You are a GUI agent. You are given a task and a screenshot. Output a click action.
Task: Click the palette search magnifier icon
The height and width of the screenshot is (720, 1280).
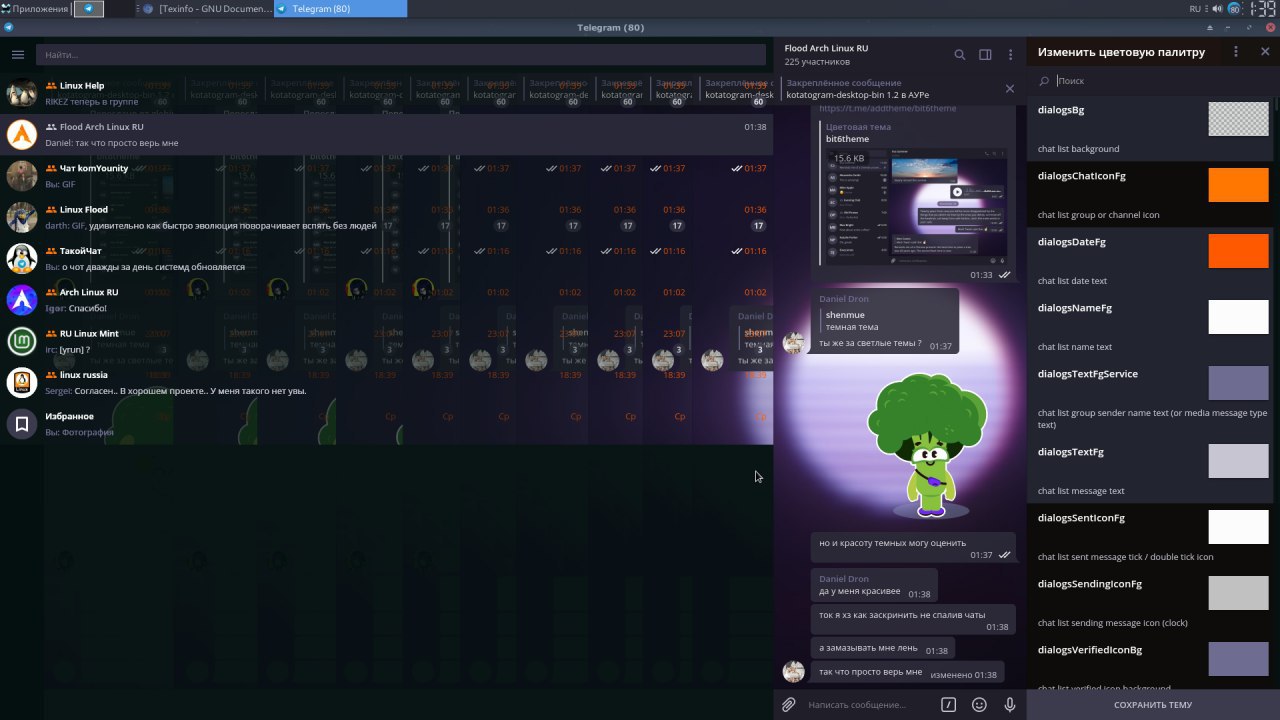point(1045,80)
